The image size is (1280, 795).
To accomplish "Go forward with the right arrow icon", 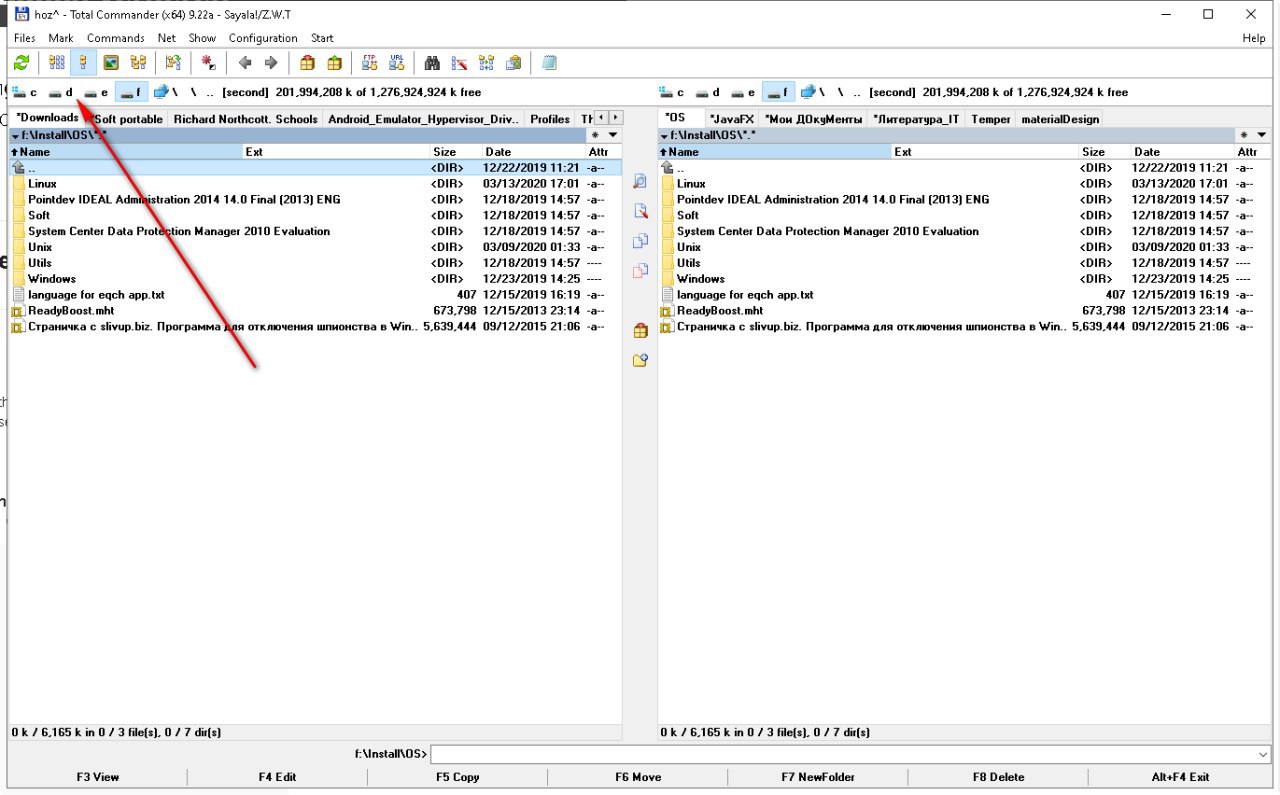I will coord(271,63).
